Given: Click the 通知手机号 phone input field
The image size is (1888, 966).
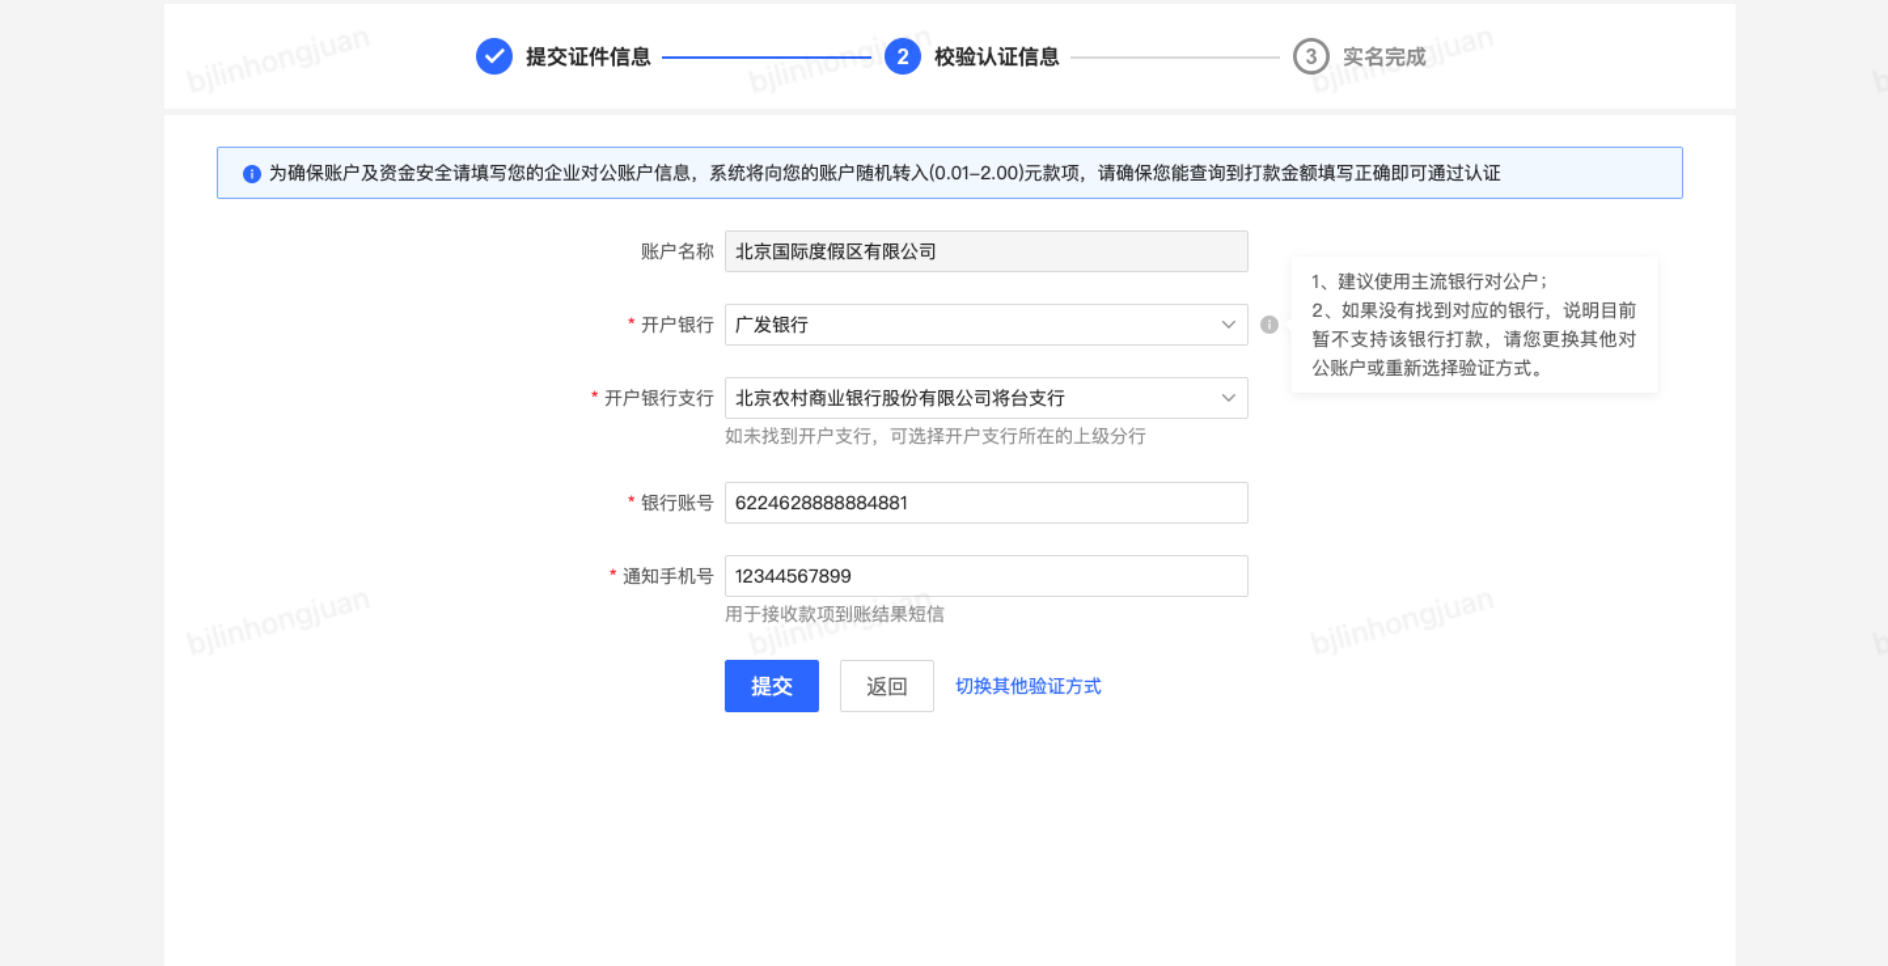Looking at the screenshot, I should pos(985,576).
